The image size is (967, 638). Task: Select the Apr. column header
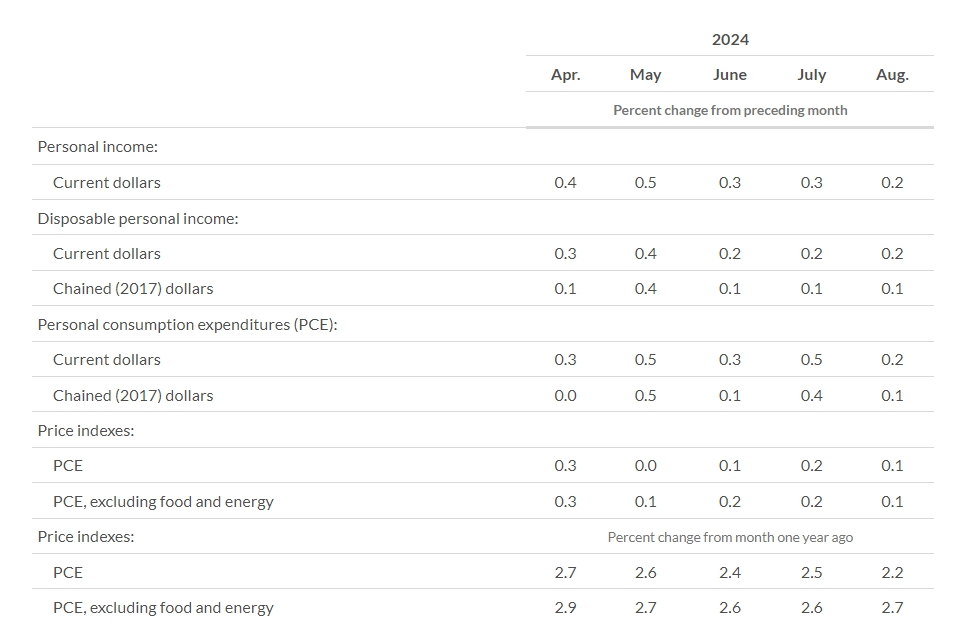[x=565, y=75]
